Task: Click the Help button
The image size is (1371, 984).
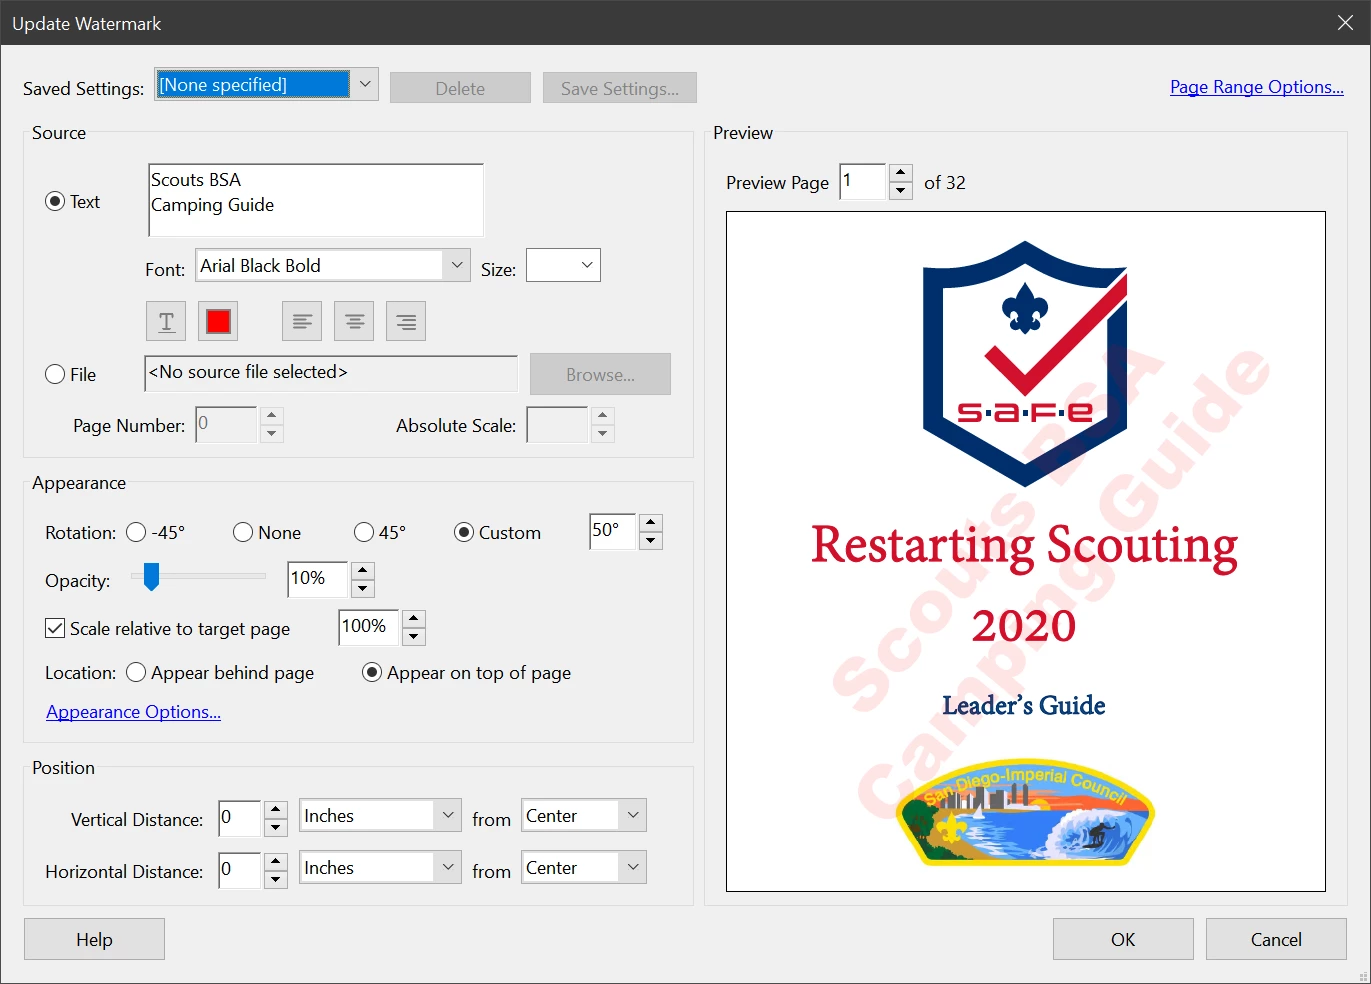Action: 94,939
